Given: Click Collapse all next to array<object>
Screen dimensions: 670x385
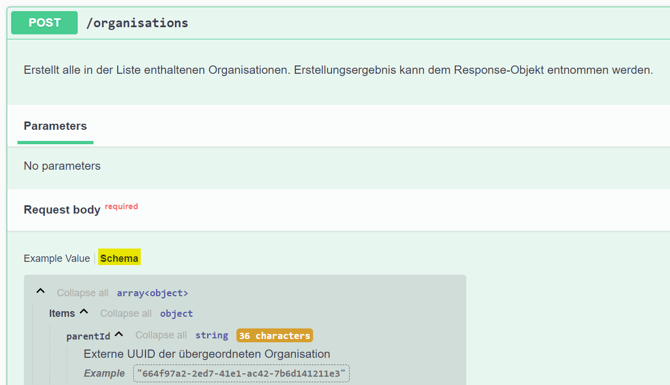Looking at the screenshot, I should (82, 293).
